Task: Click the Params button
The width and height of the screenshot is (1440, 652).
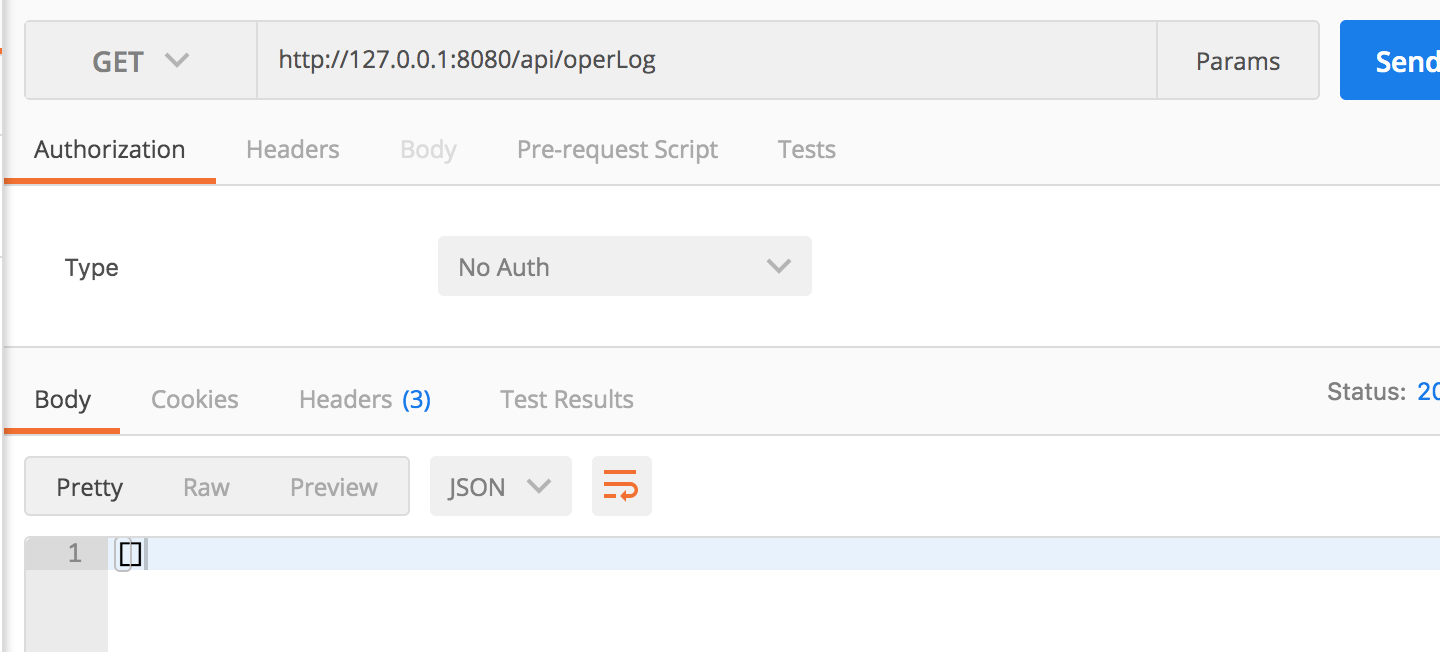Action: (1237, 61)
